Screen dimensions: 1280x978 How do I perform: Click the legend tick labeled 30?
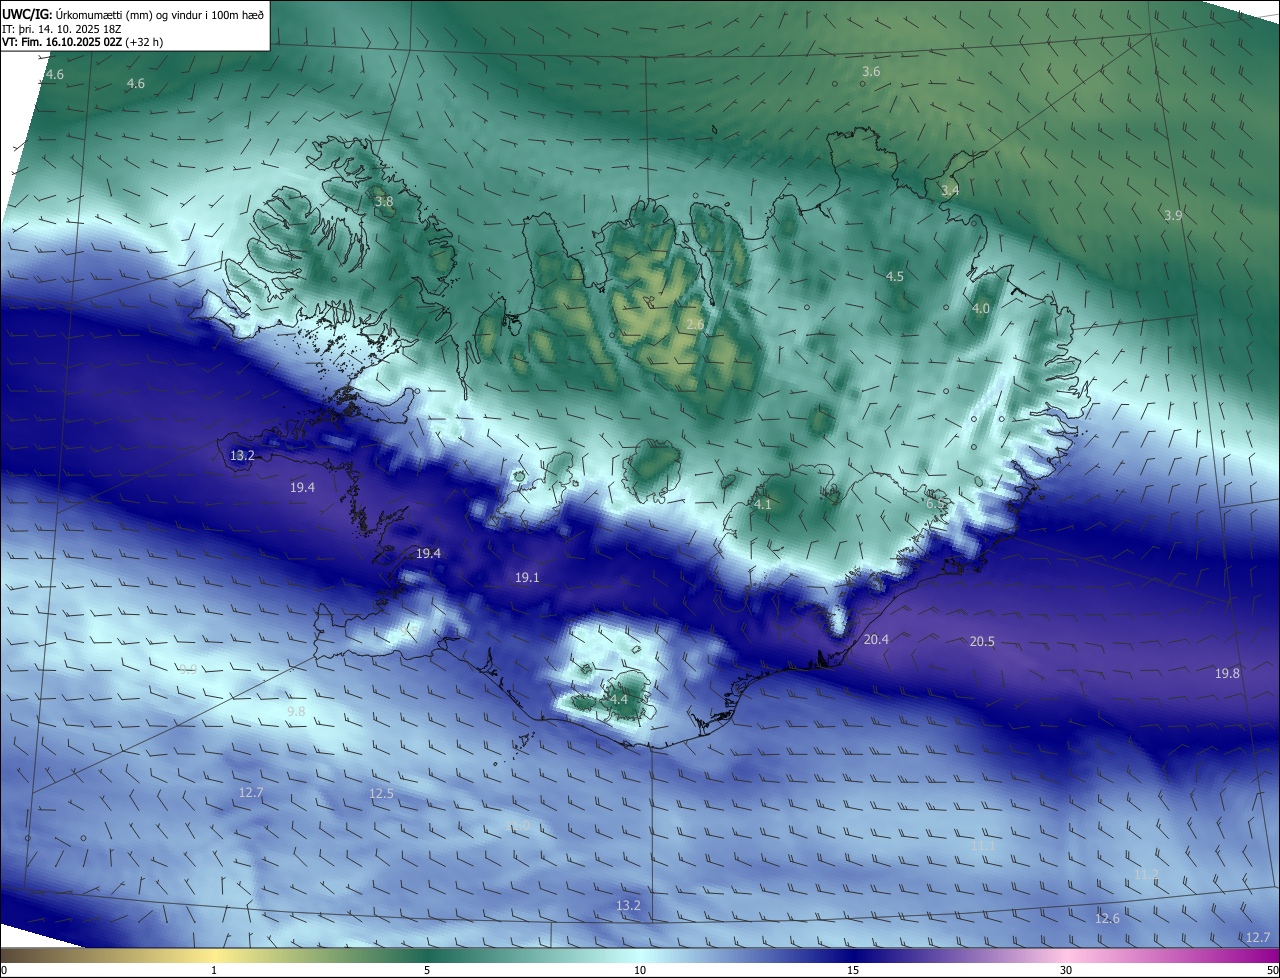coord(1066,970)
